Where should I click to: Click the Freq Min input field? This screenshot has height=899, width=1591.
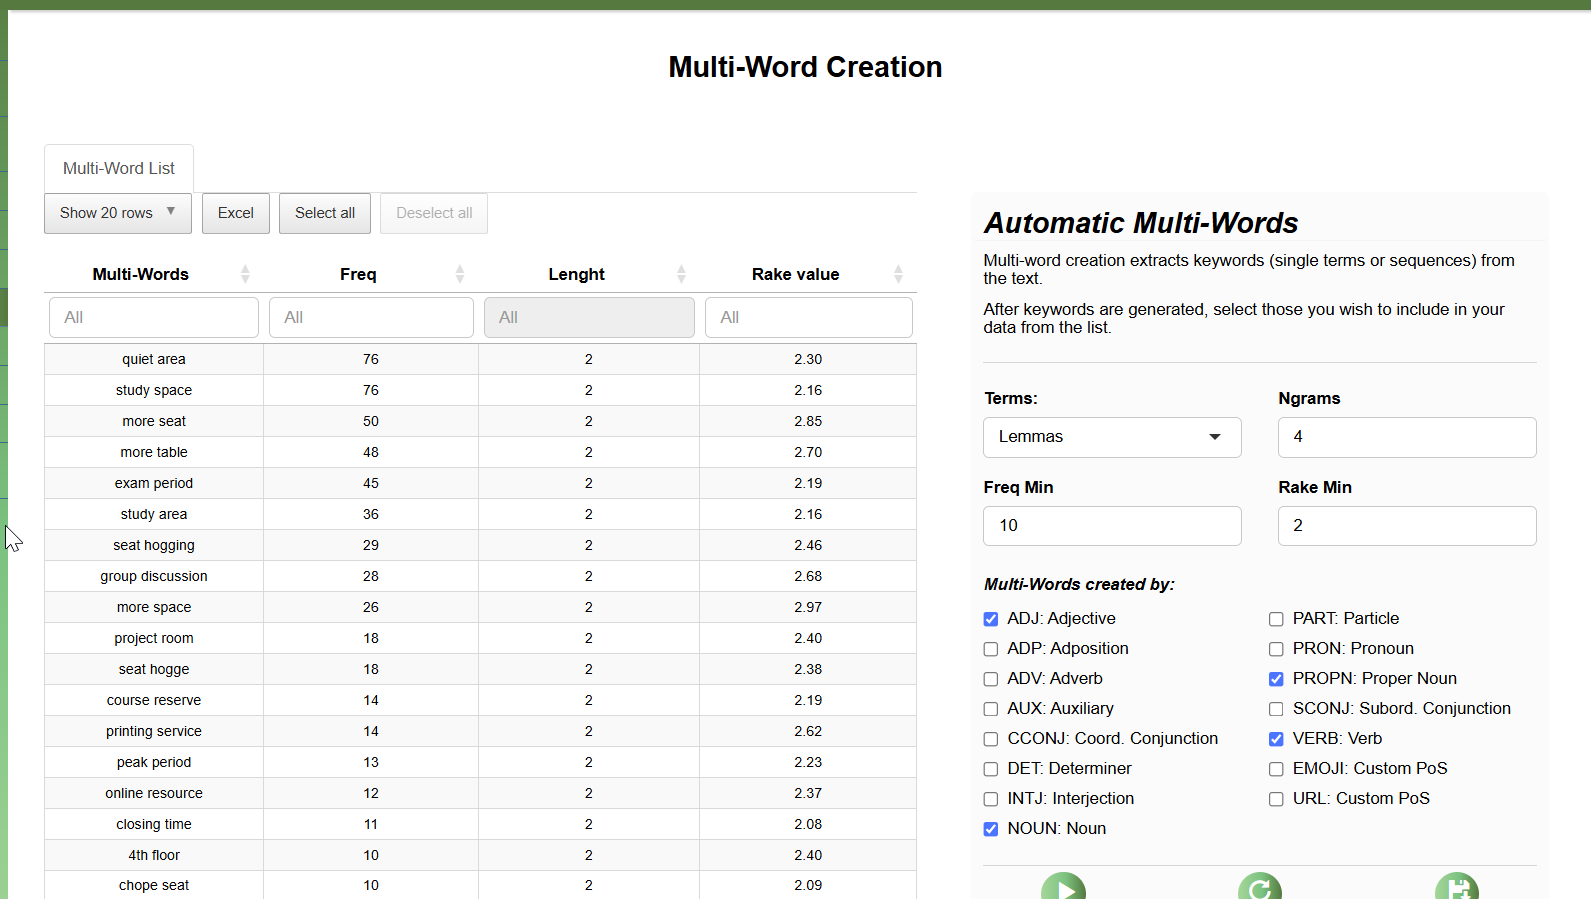pos(1112,526)
